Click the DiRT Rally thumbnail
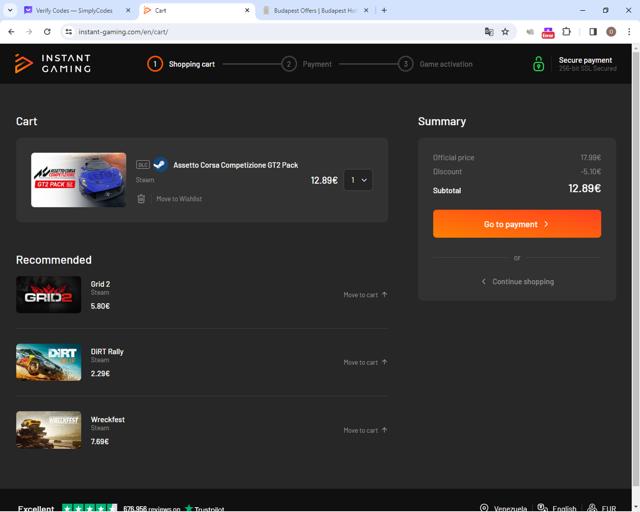 coord(49,362)
